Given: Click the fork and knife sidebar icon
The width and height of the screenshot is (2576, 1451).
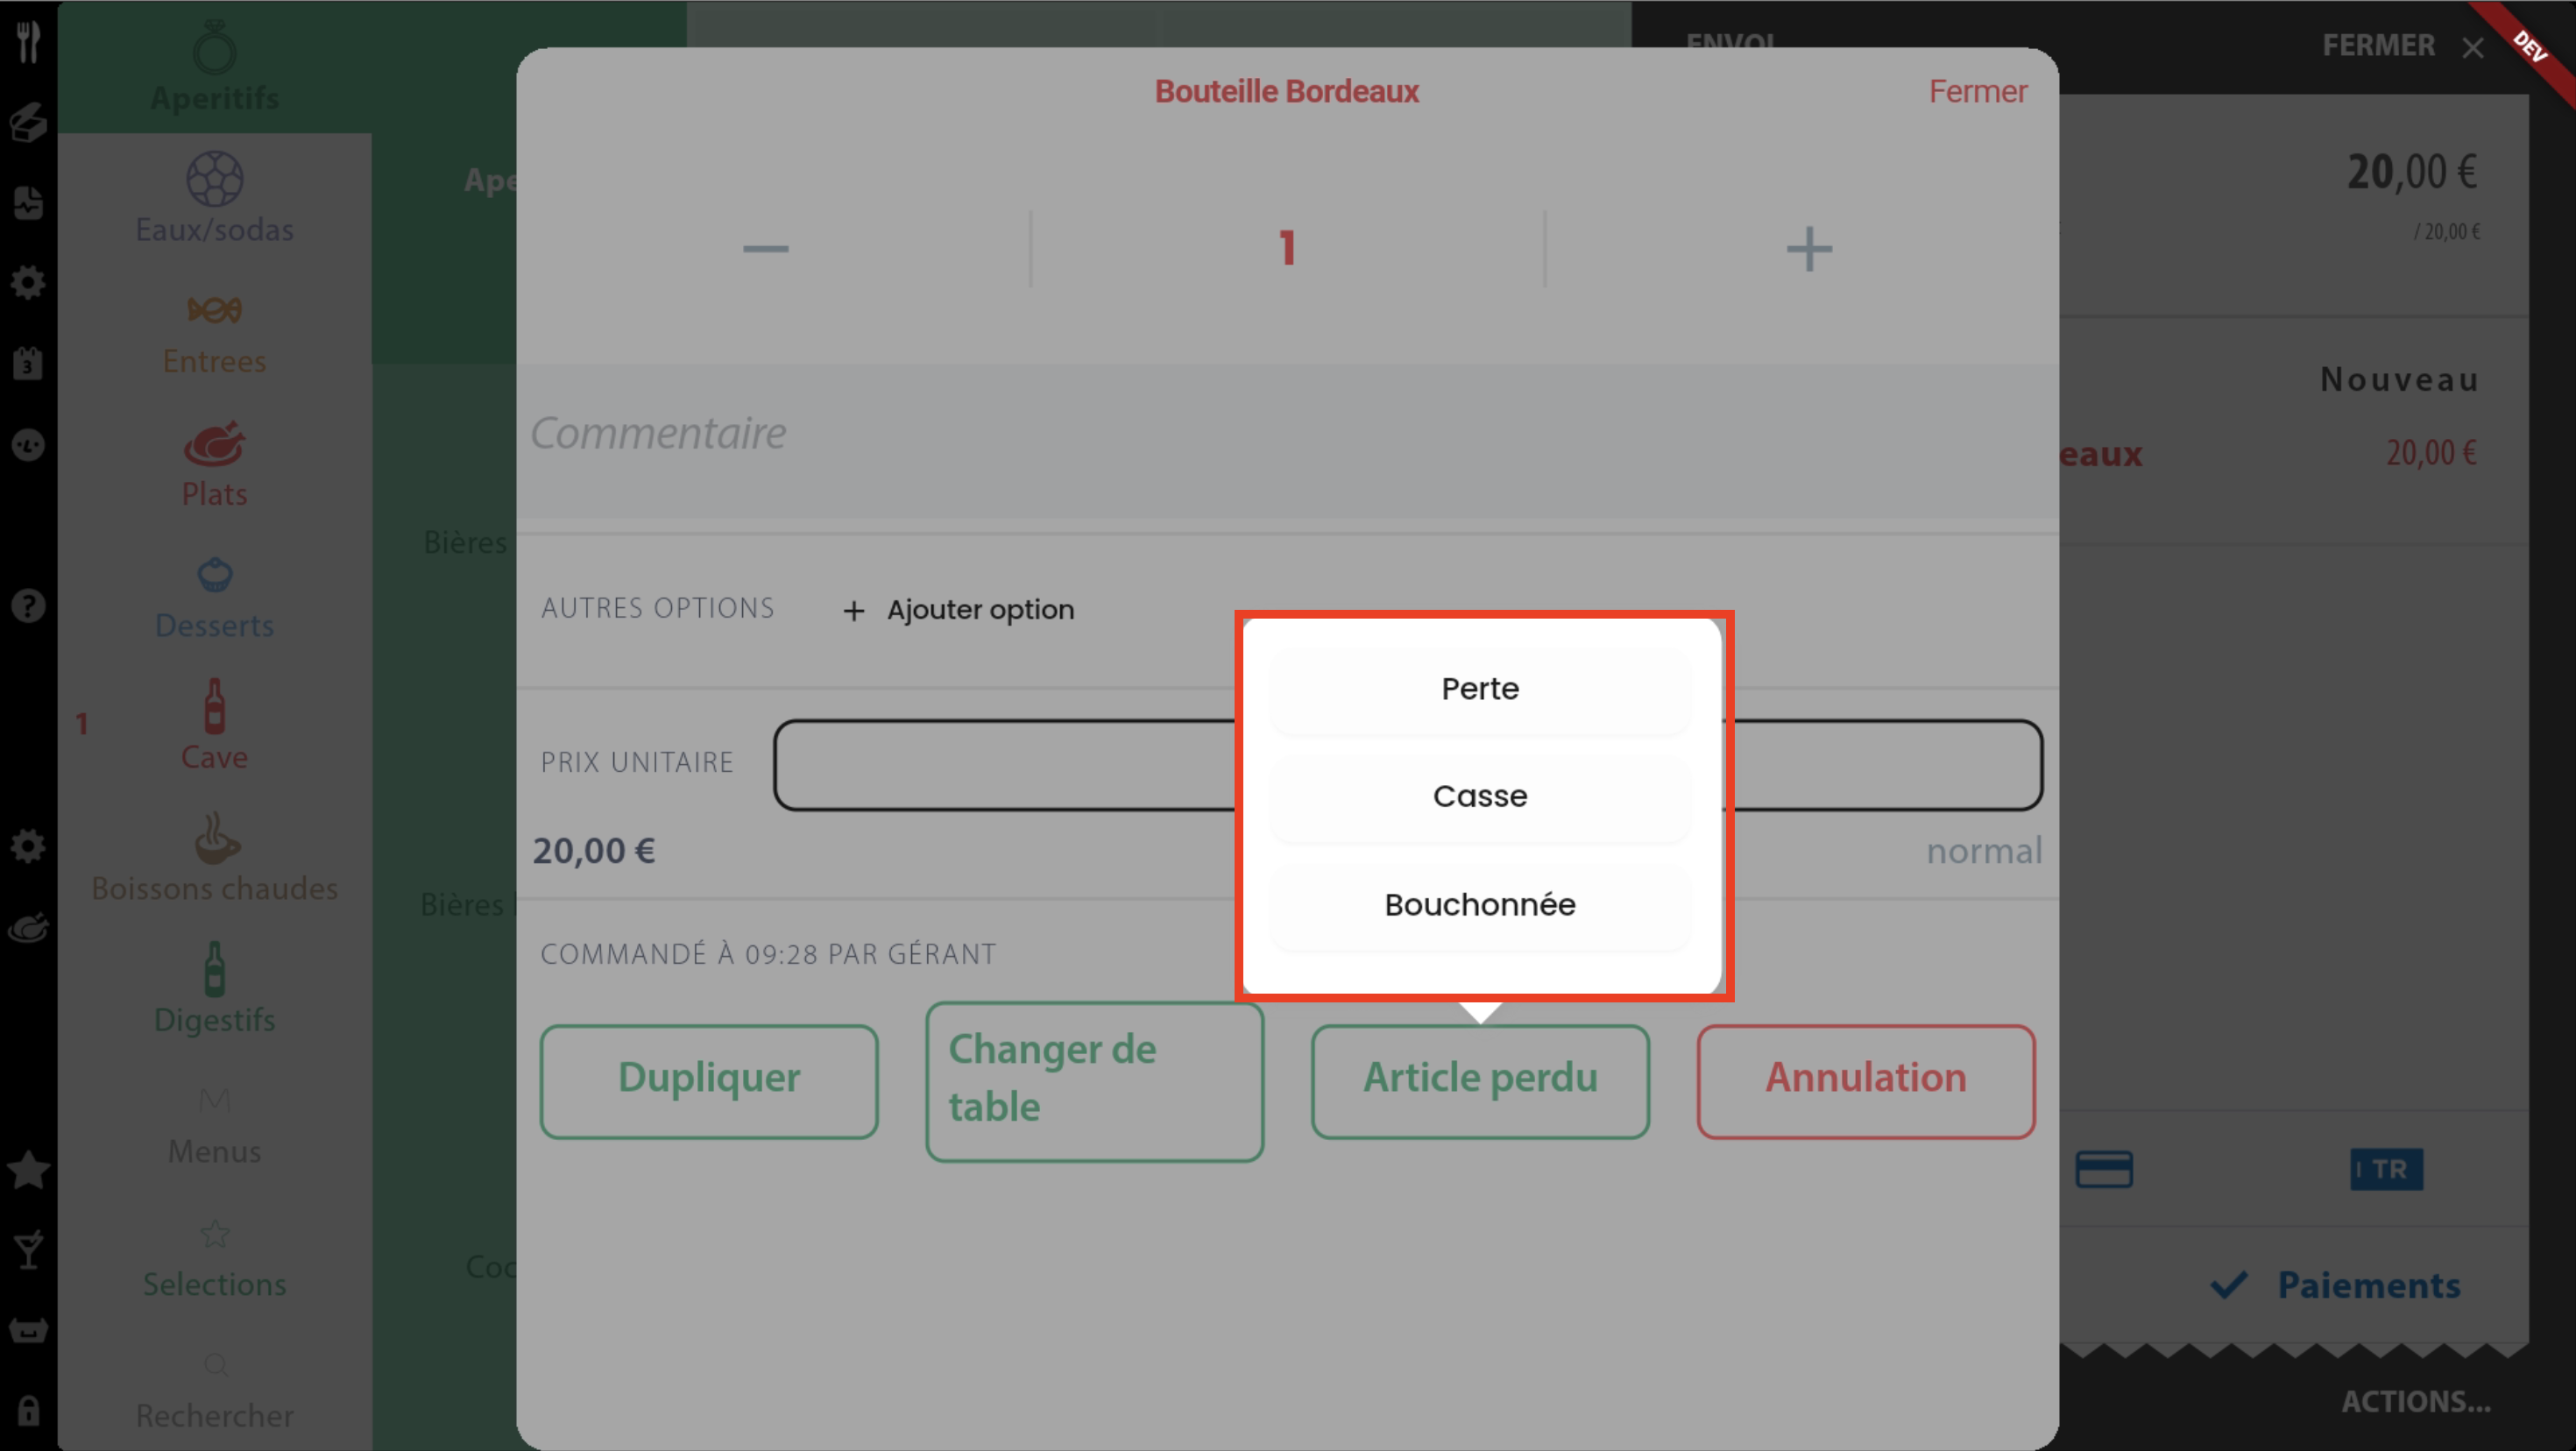Looking at the screenshot, I should (28, 42).
